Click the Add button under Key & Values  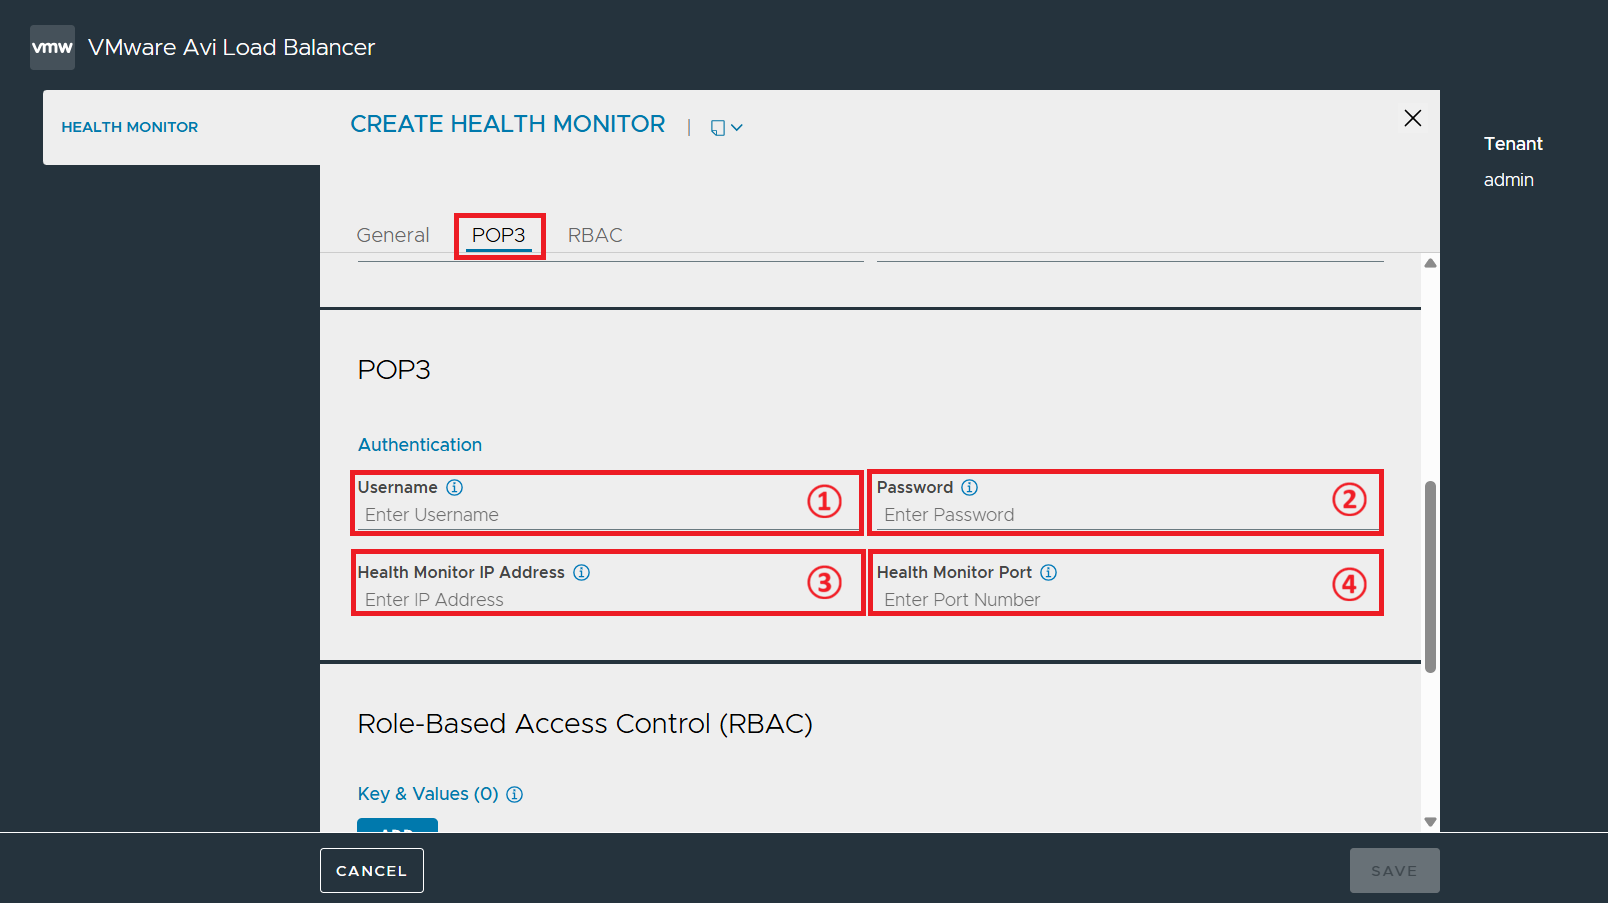[397, 825]
